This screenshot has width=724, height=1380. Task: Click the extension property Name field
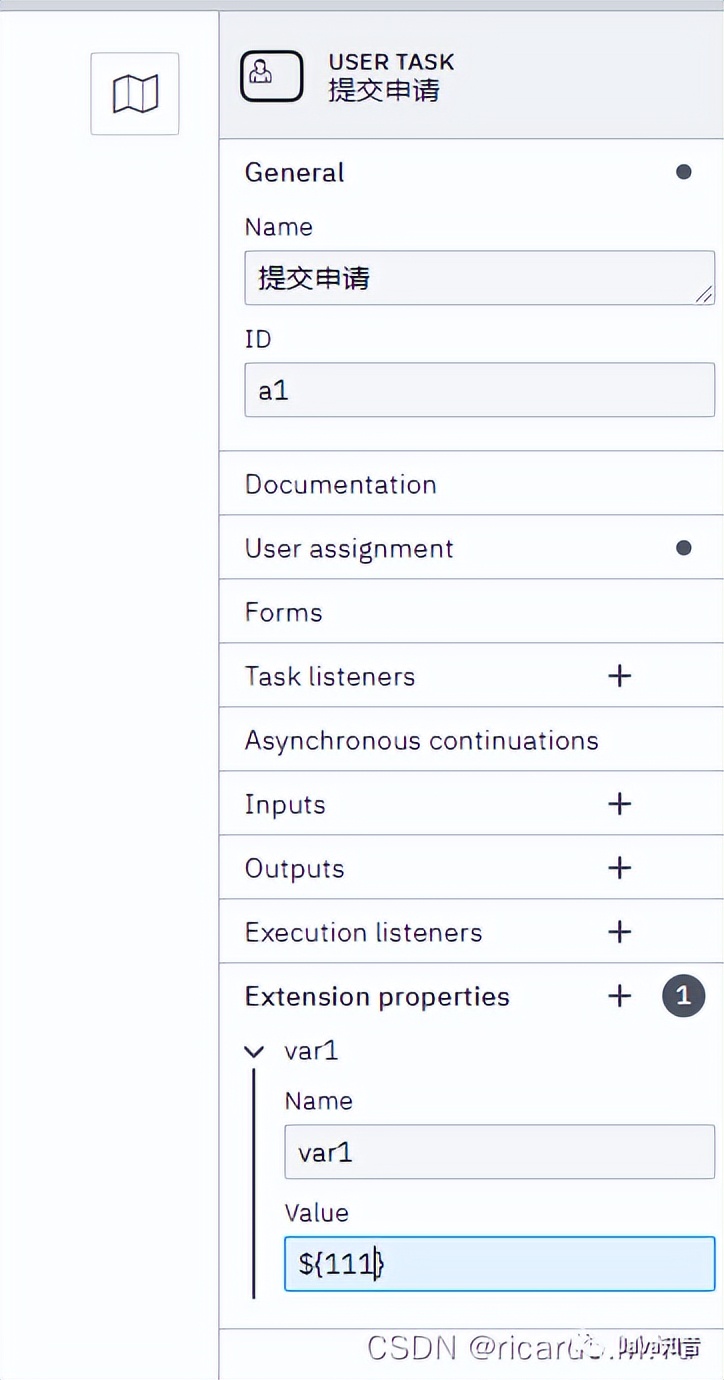(x=499, y=1152)
